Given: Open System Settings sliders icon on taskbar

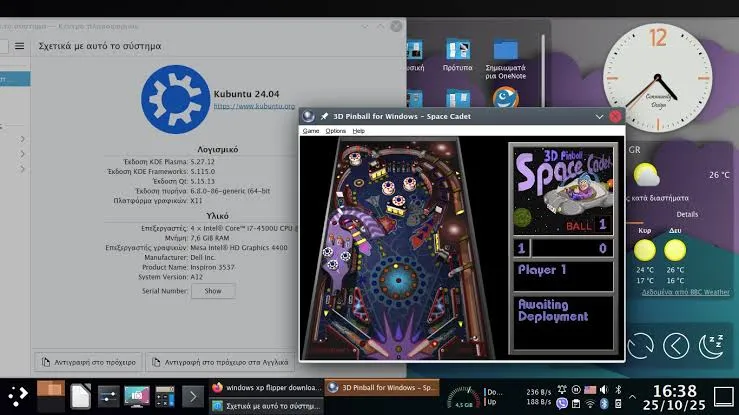Looking at the screenshot, I should [x=108, y=397].
